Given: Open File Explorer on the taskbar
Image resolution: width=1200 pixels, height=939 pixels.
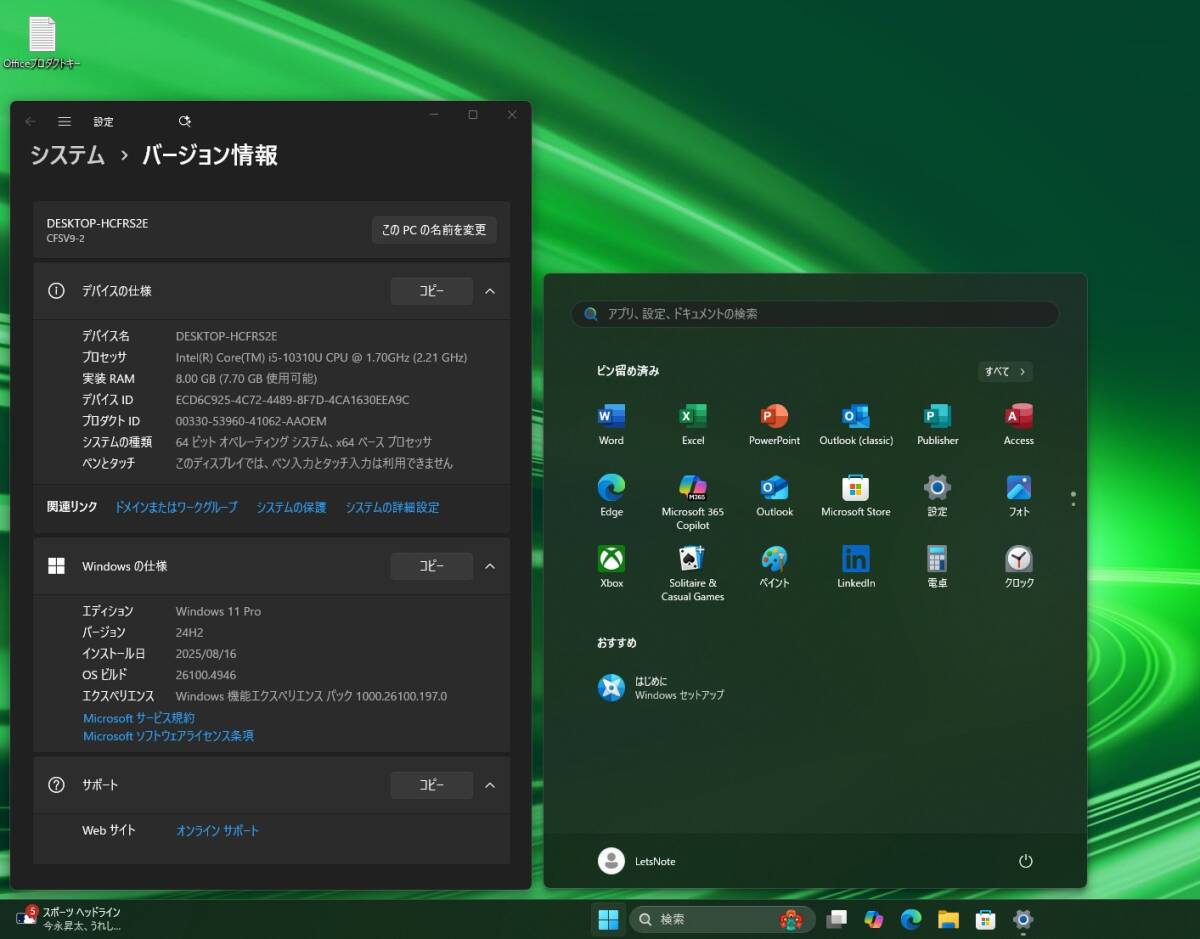Looking at the screenshot, I should [948, 919].
